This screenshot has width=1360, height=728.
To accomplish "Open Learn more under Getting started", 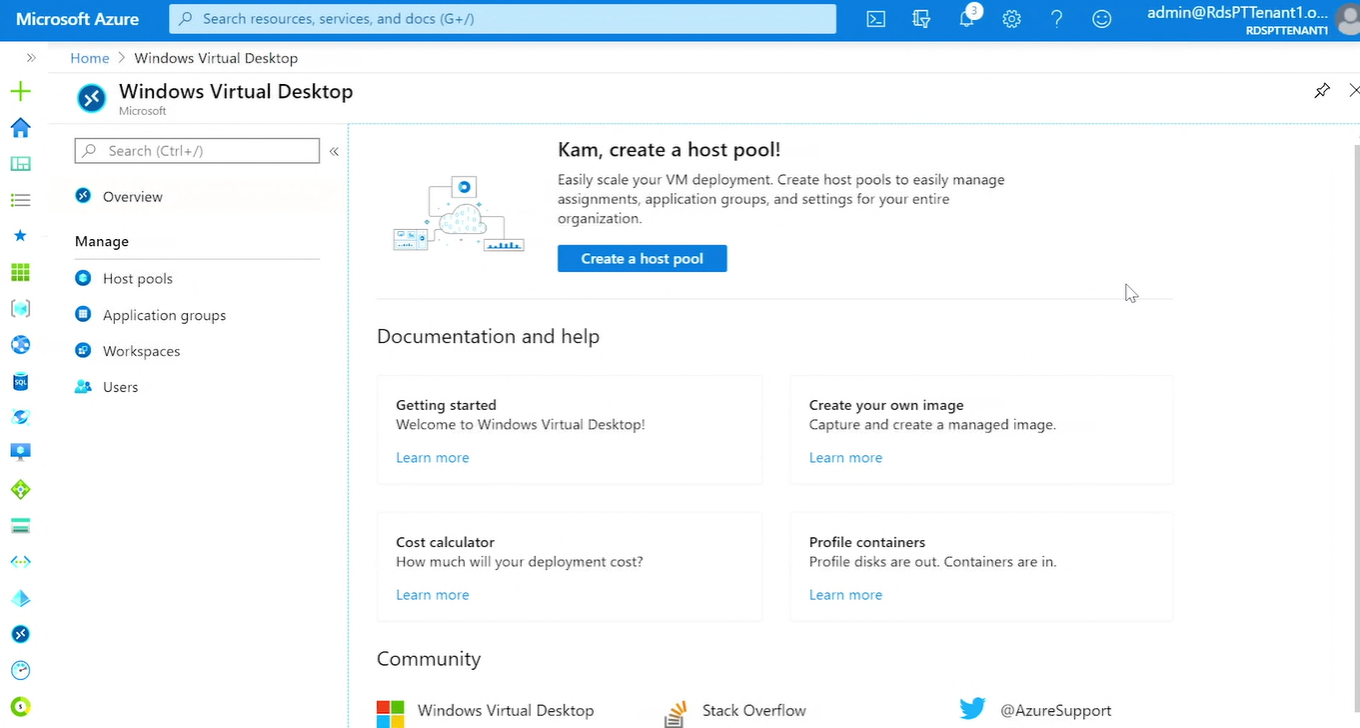I will coord(432,457).
